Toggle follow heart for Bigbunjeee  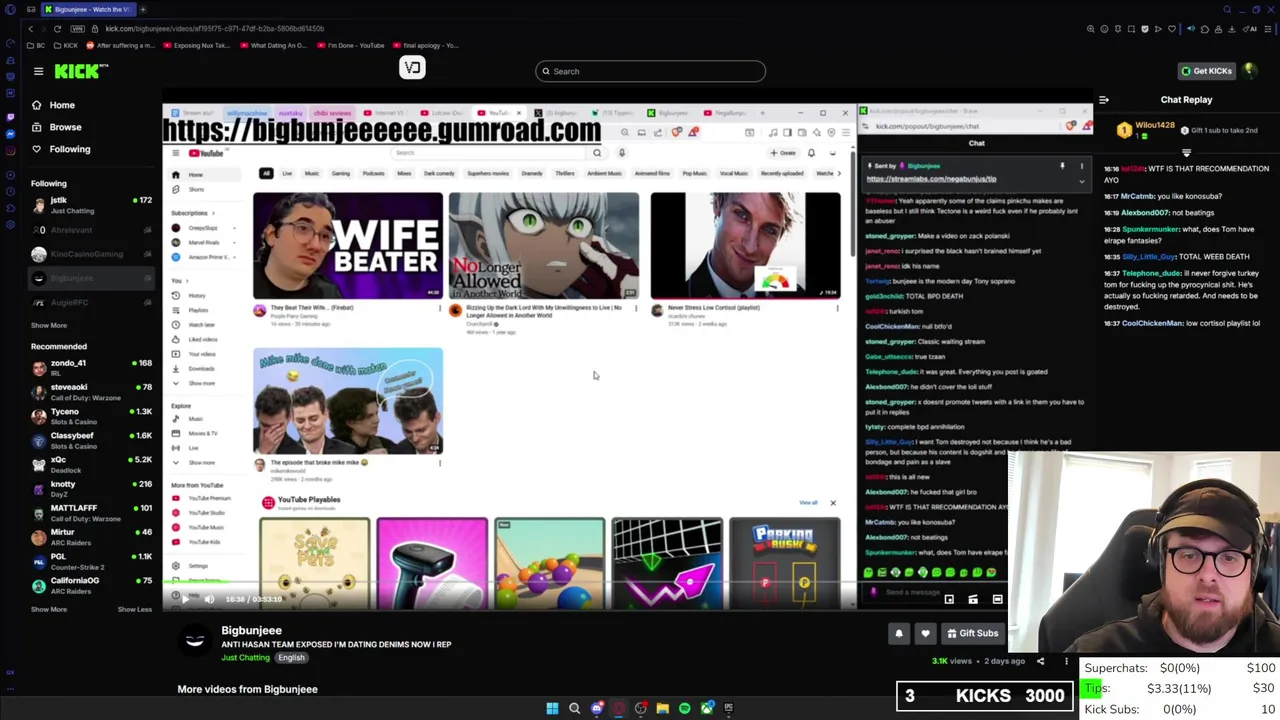coord(925,633)
